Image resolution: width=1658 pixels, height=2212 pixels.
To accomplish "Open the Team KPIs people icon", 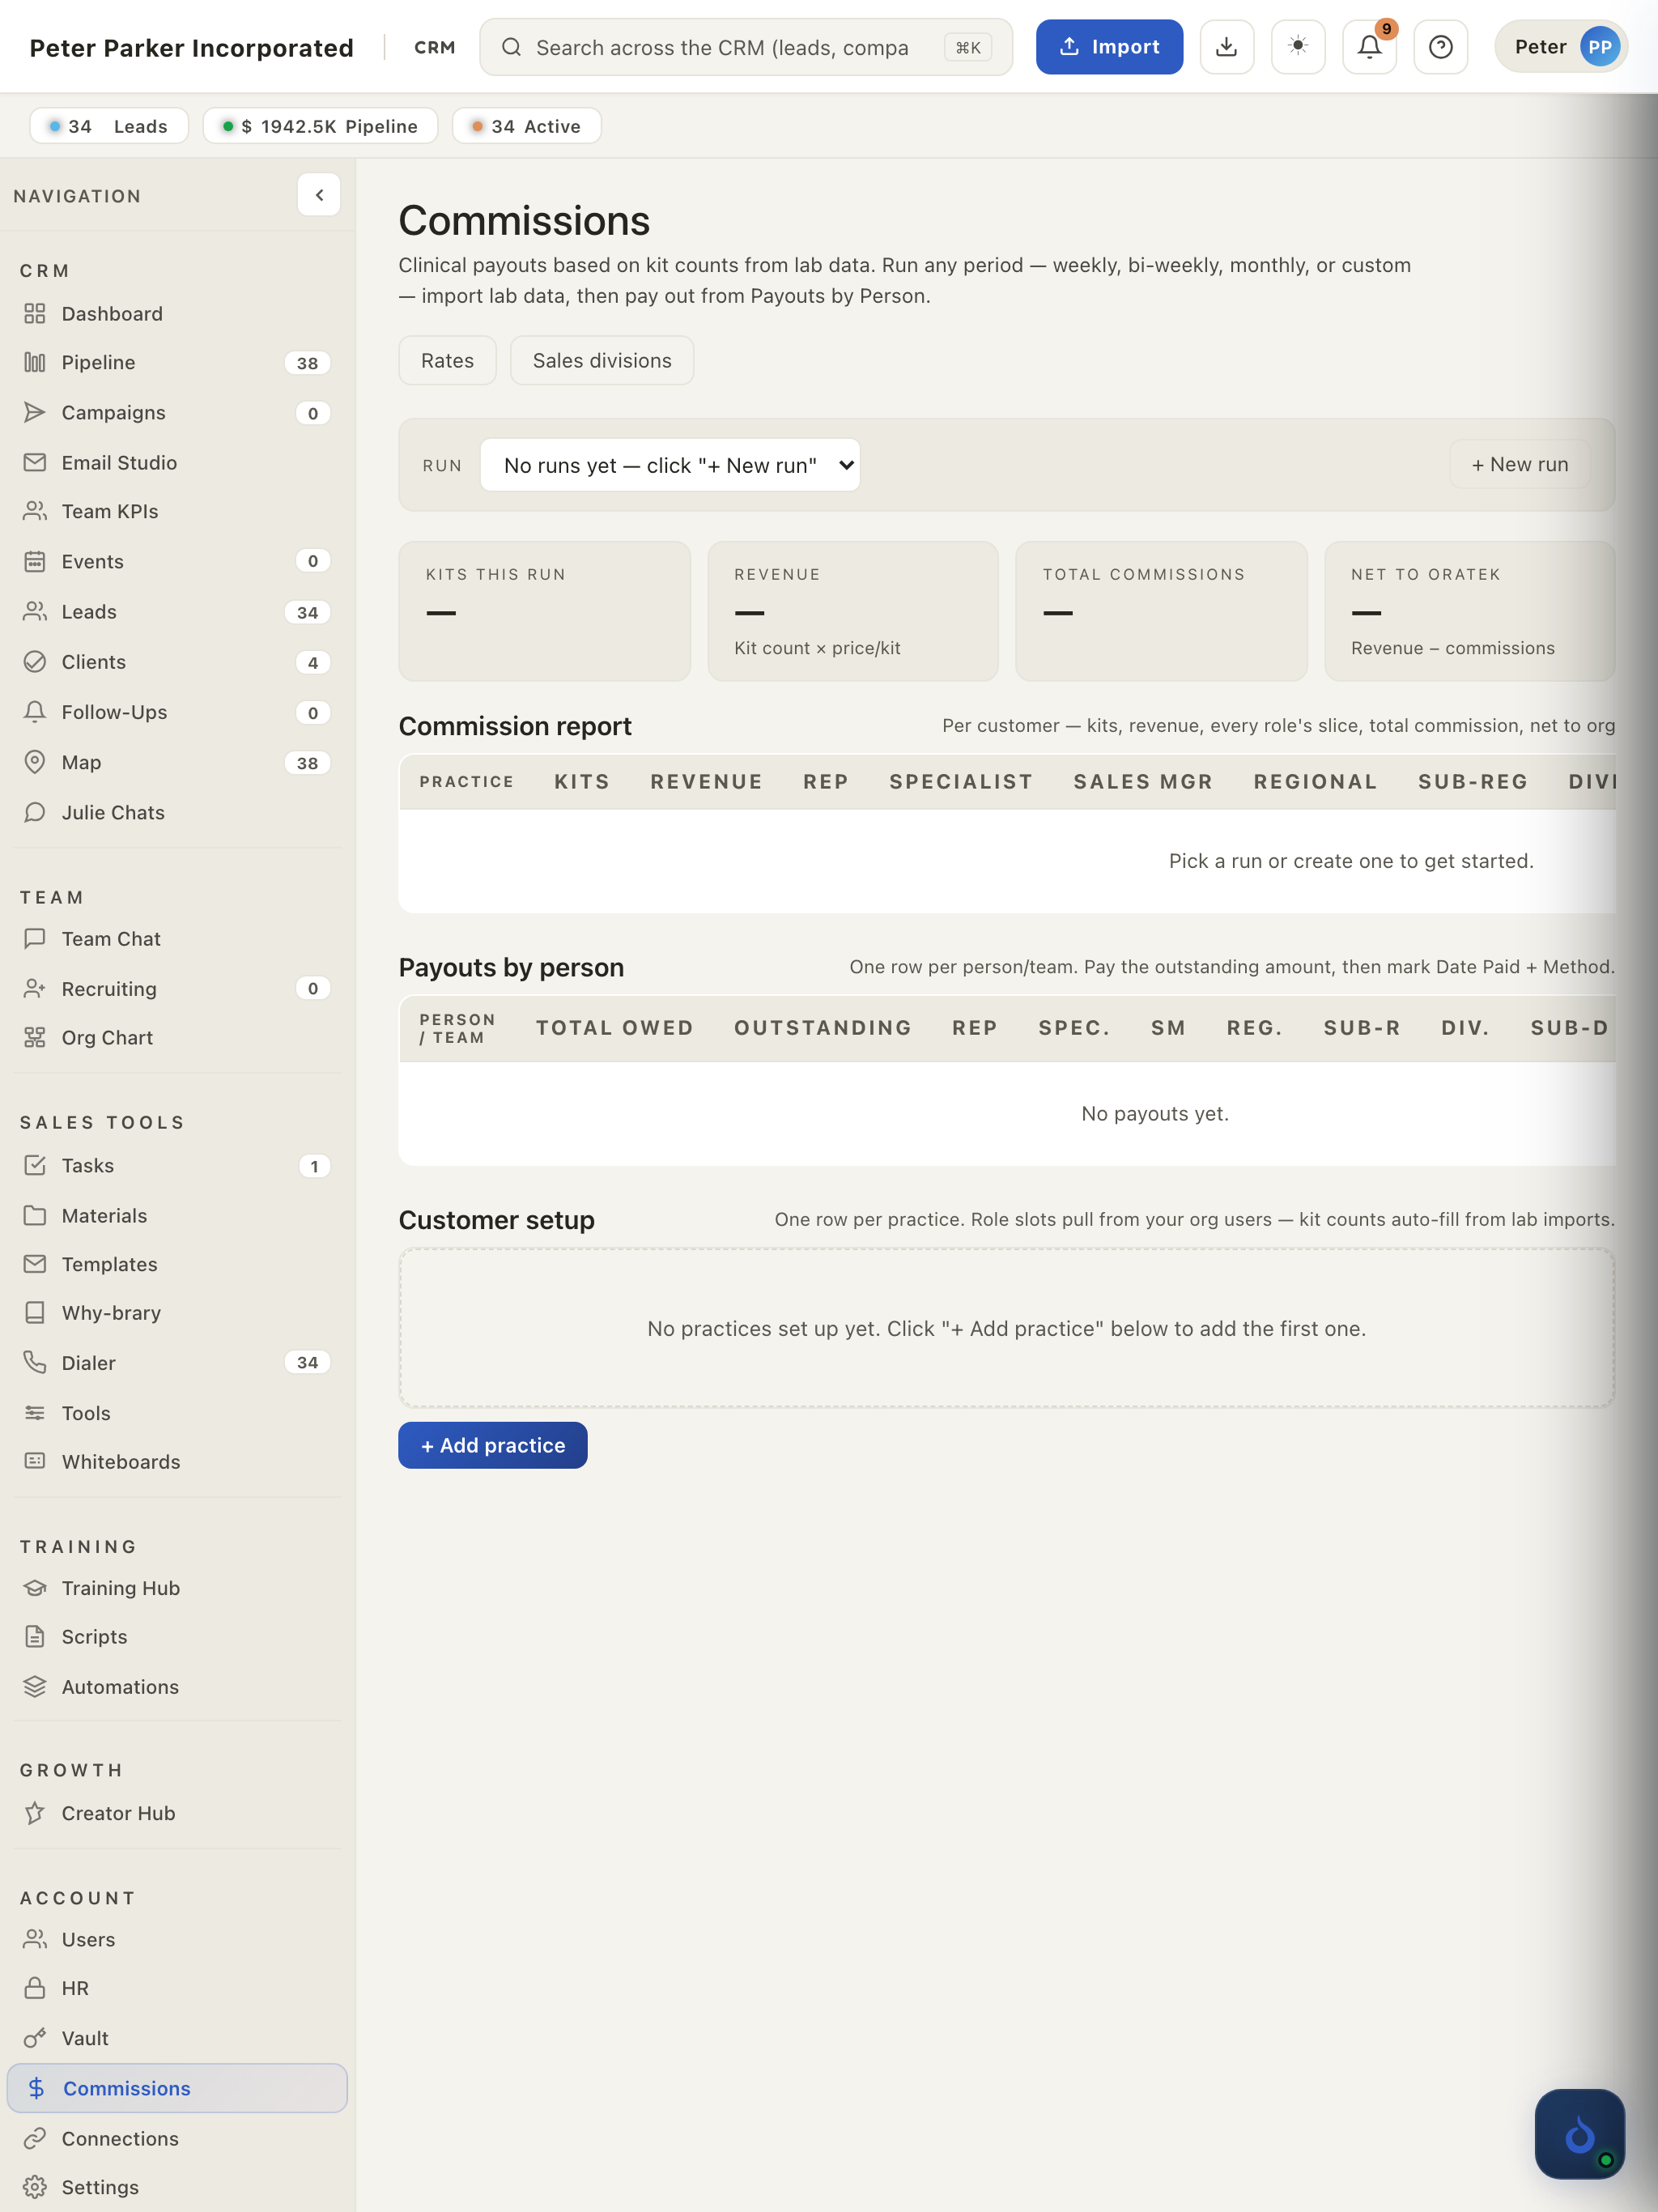I will pos(35,512).
